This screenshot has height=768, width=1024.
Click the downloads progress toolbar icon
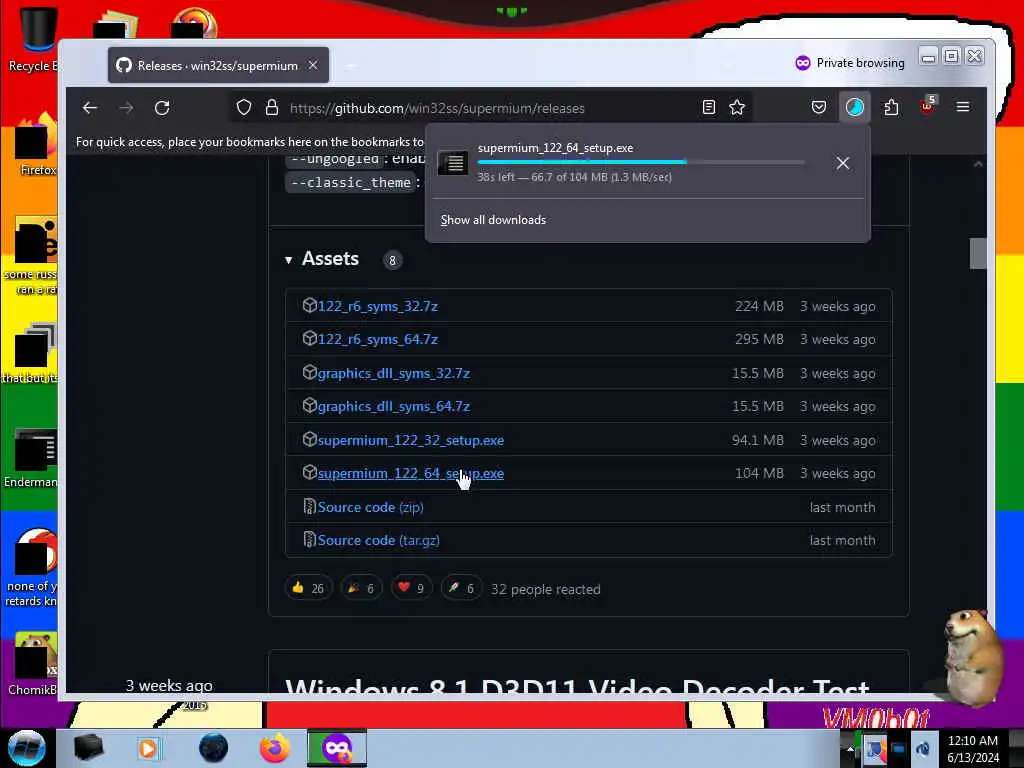point(854,107)
